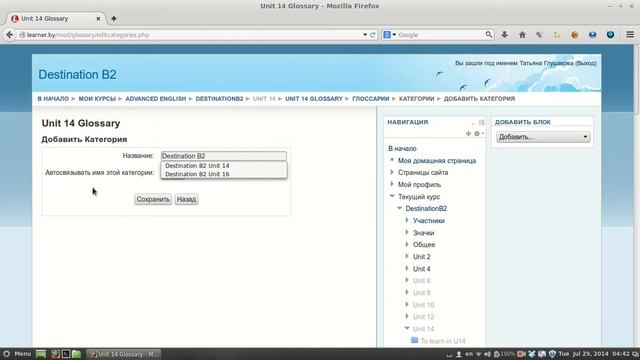Click the orange round extension icon in toolbar
Image resolution: width=640 pixels, height=360 pixels.
(x=575, y=35)
